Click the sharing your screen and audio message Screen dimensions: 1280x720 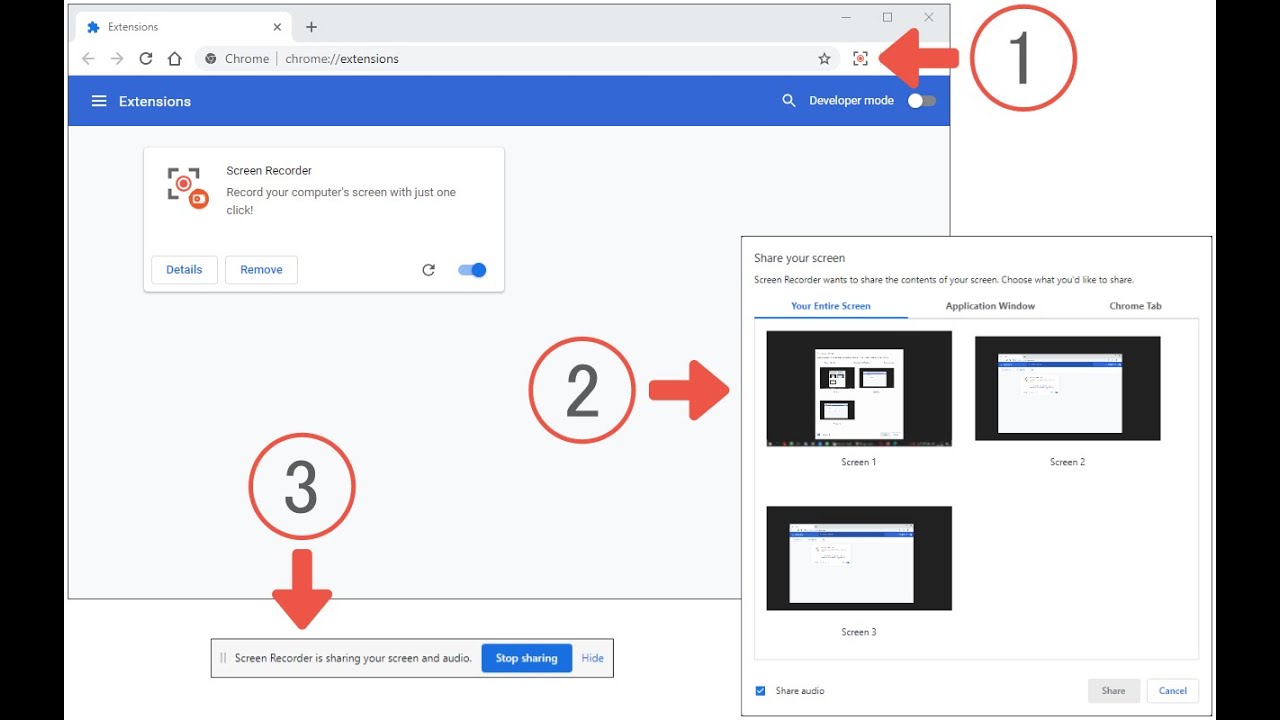pos(353,658)
